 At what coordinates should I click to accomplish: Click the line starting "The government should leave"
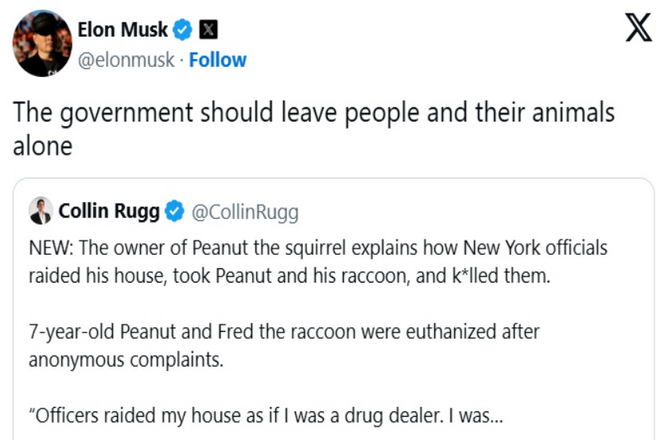(x=314, y=114)
